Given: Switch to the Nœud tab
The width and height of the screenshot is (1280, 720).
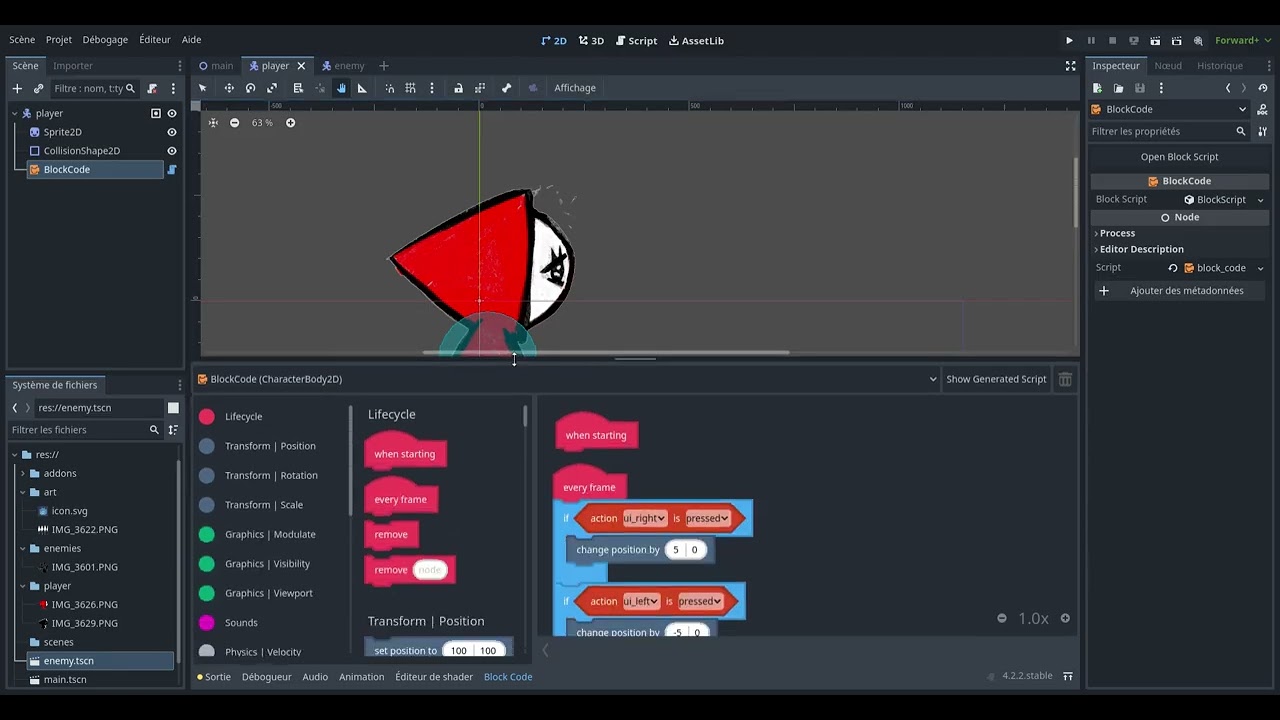Looking at the screenshot, I should (x=1168, y=66).
